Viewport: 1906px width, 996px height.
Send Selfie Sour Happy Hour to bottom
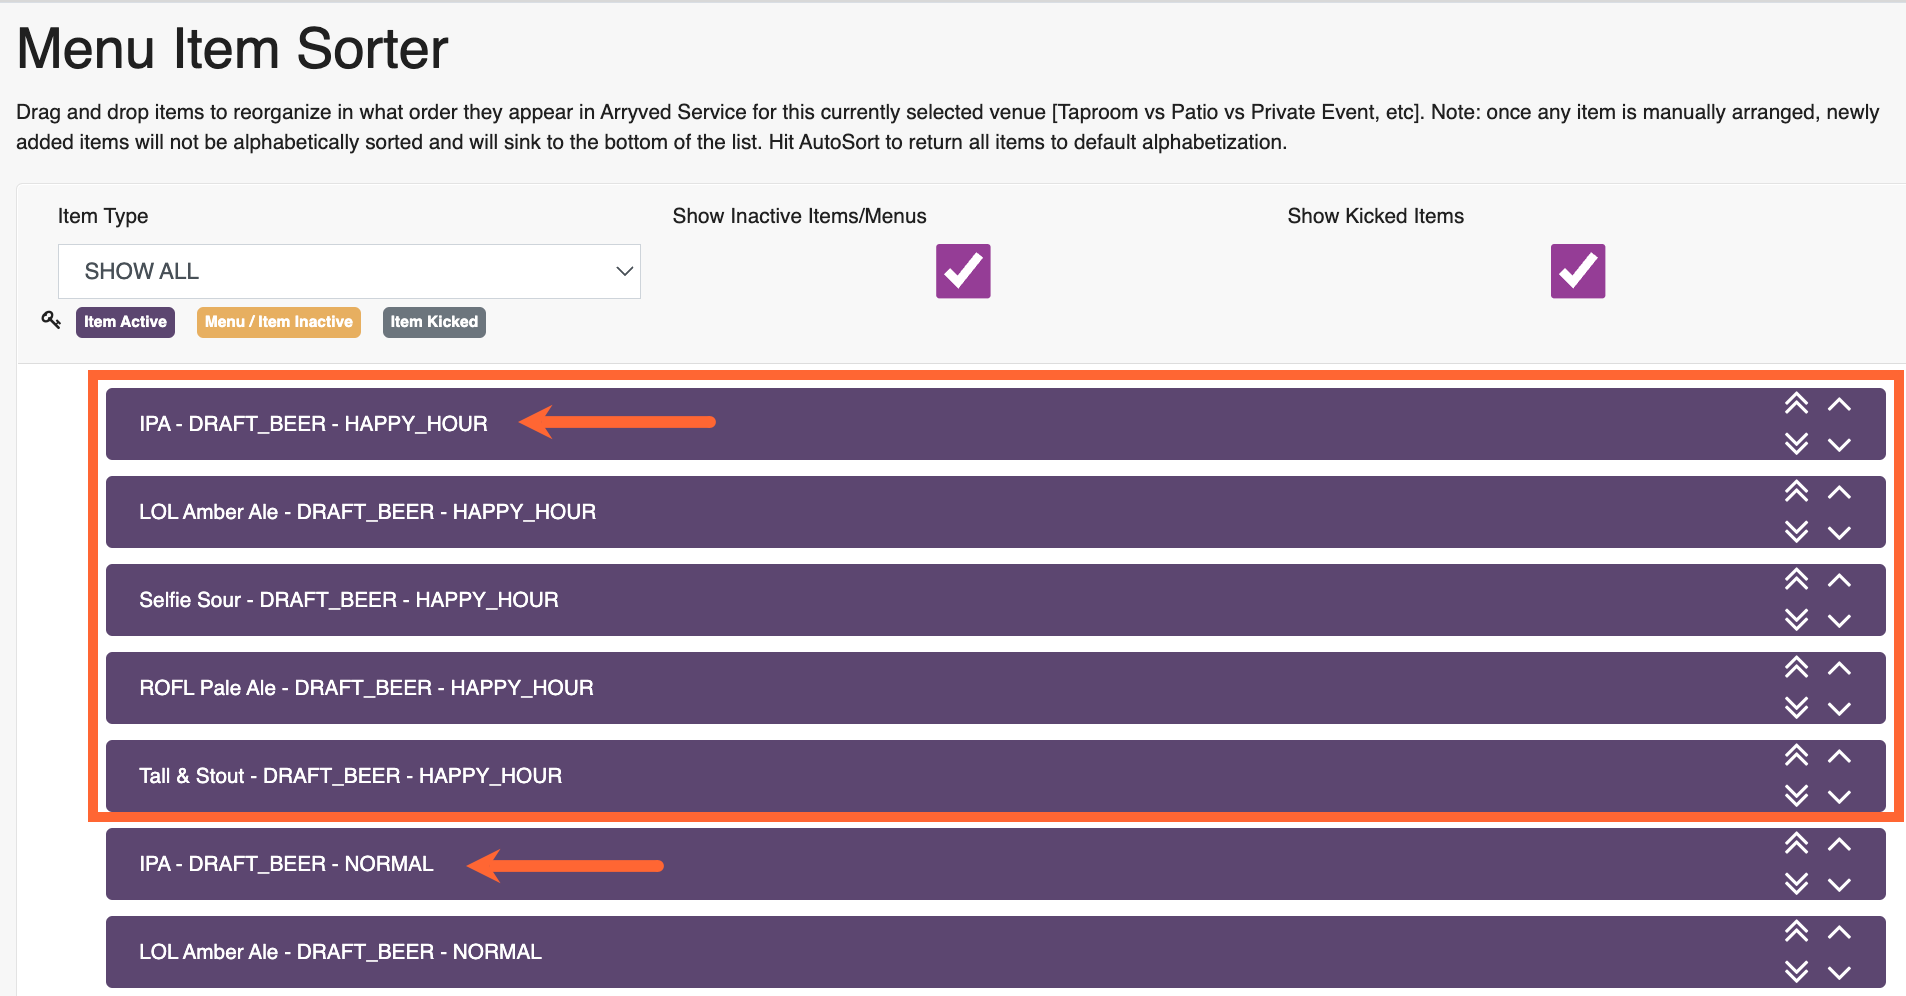[x=1796, y=620]
